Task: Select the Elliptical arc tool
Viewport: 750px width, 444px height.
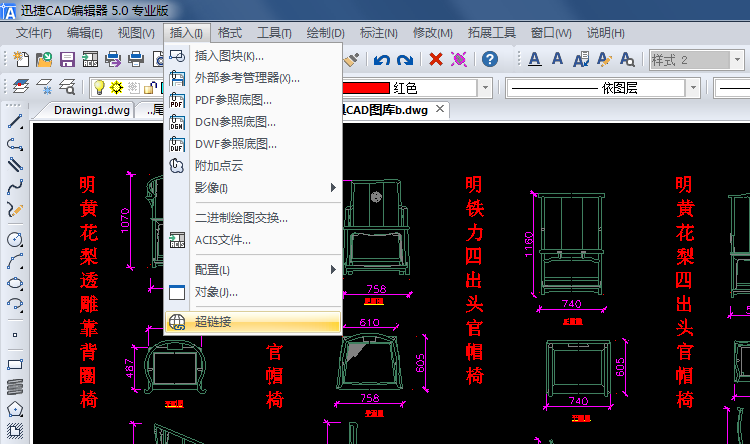Action: (x=15, y=305)
